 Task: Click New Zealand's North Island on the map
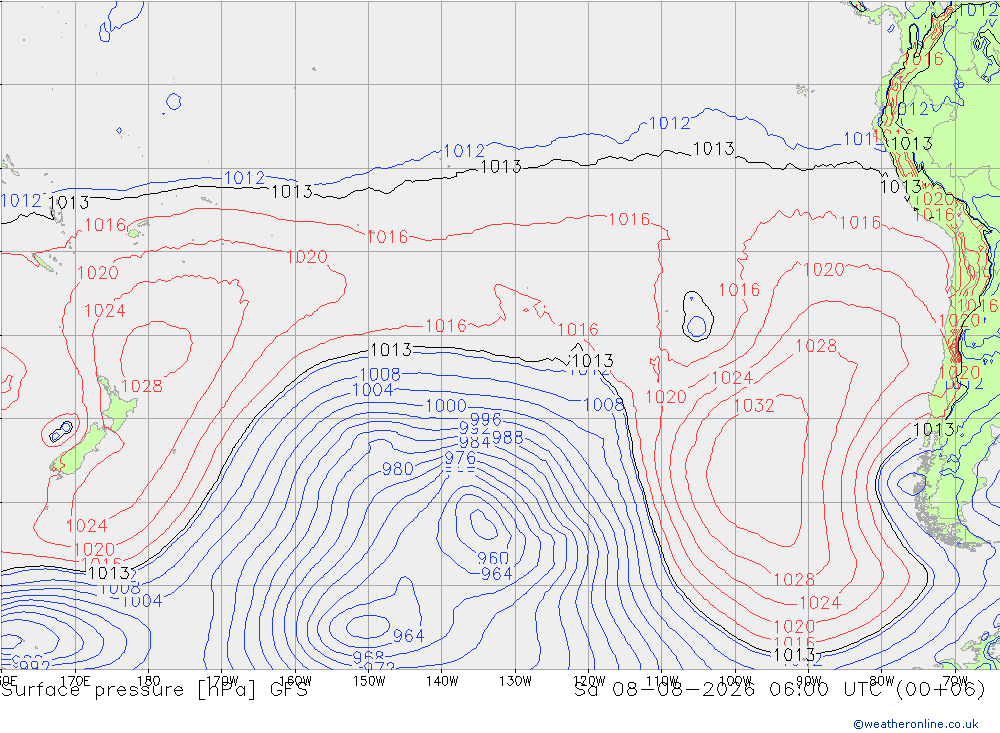click(117, 403)
